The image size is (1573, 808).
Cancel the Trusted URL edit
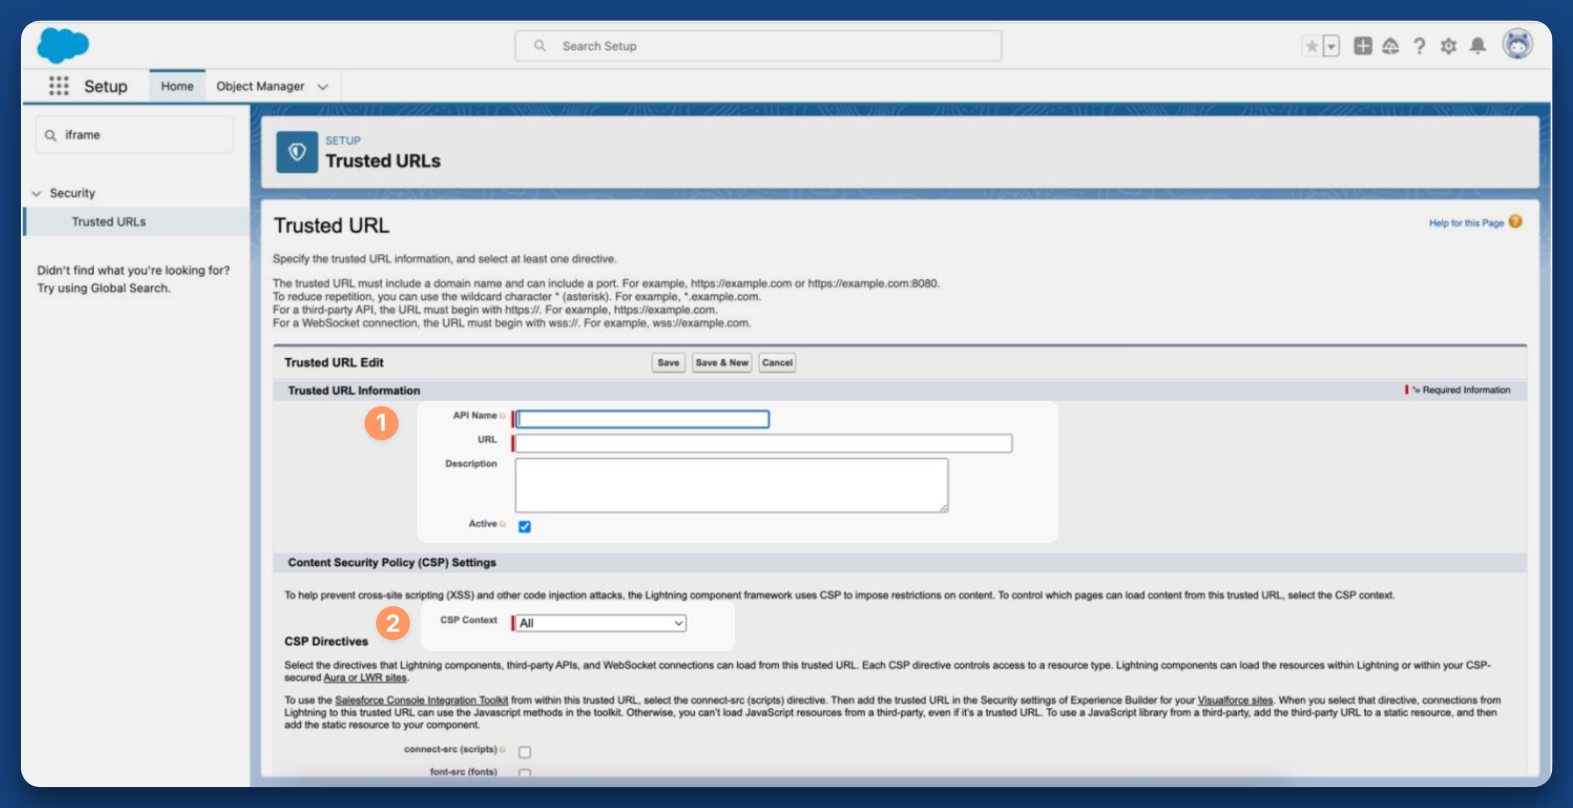[x=777, y=363]
